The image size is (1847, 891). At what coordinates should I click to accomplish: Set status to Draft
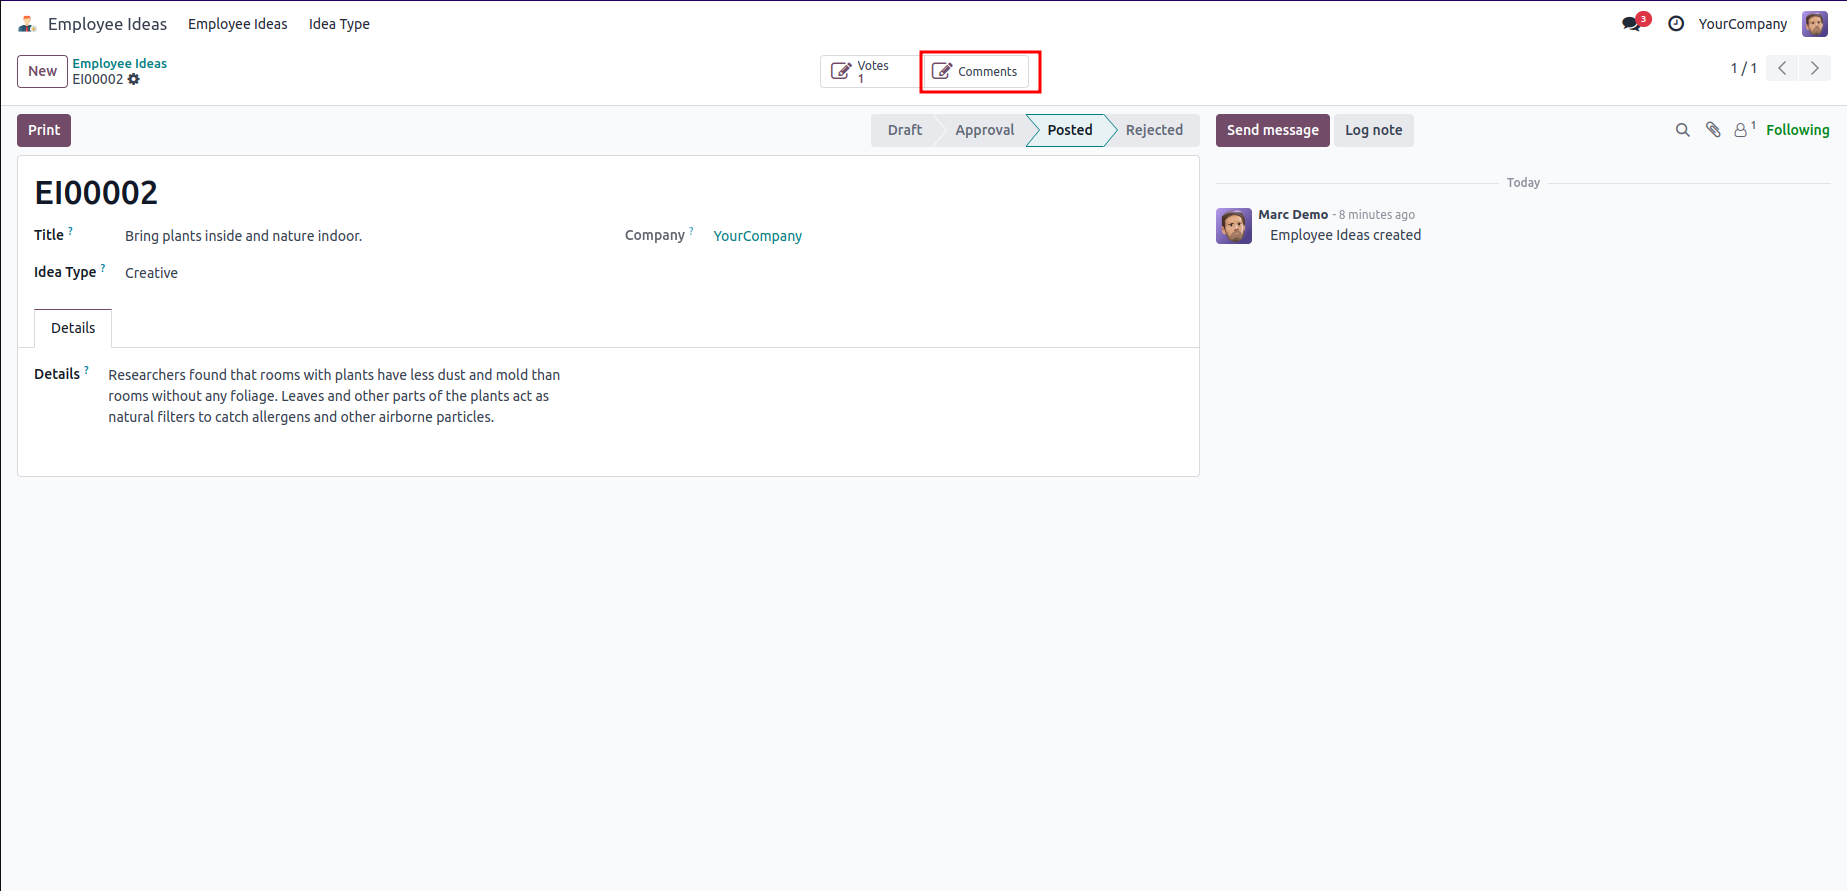[x=904, y=130]
